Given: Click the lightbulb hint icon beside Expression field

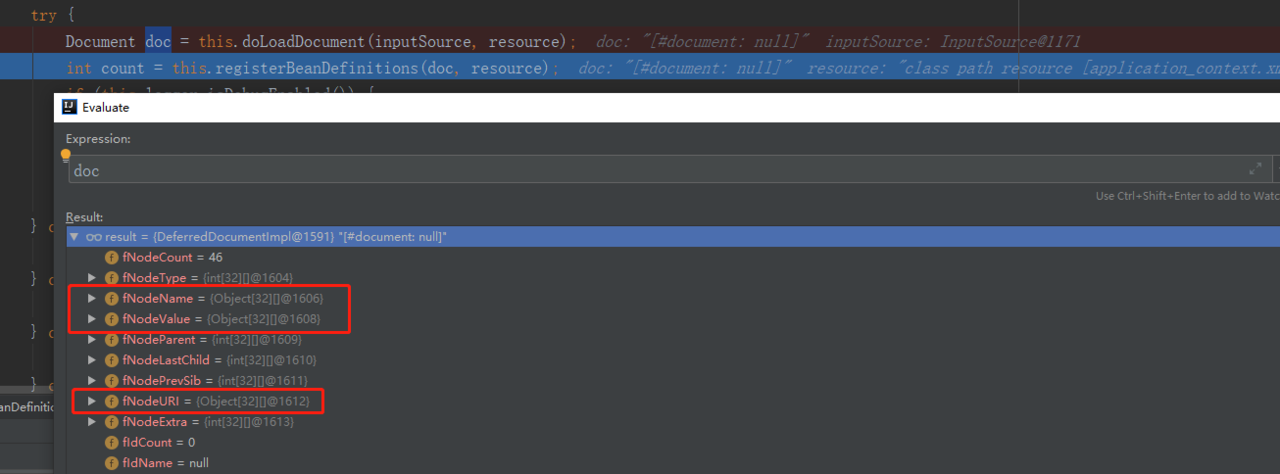Looking at the screenshot, I should click(x=66, y=156).
